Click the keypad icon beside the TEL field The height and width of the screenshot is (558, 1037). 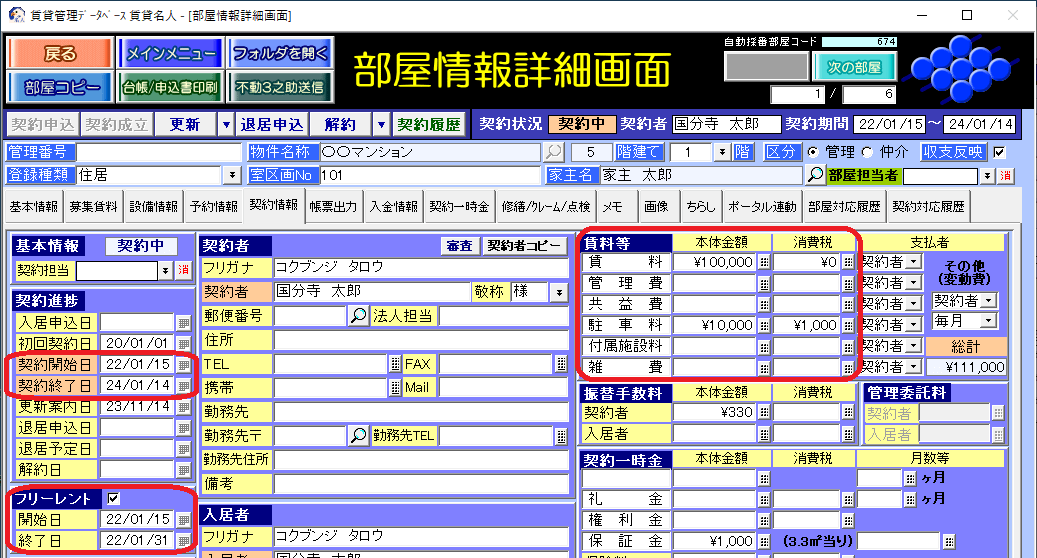click(394, 364)
